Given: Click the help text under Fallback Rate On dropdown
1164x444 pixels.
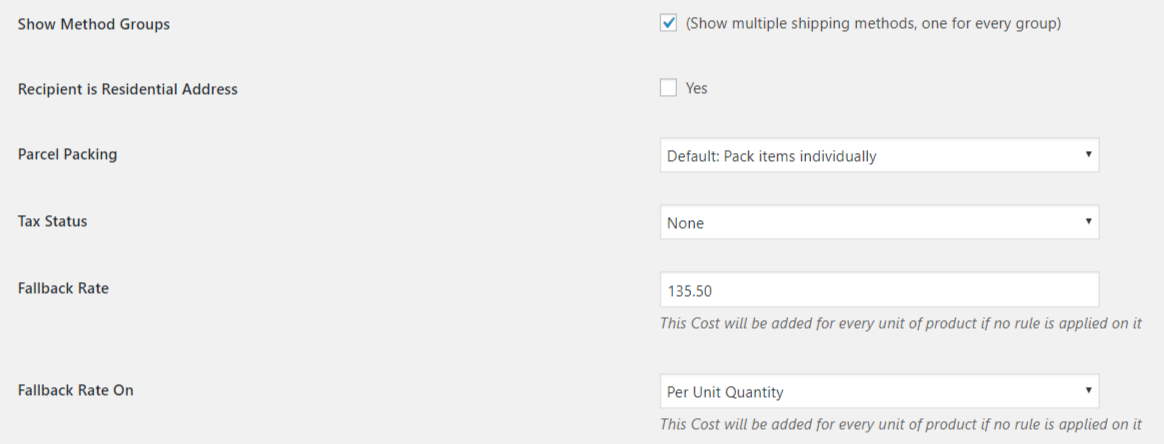Looking at the screenshot, I should click(900, 424).
